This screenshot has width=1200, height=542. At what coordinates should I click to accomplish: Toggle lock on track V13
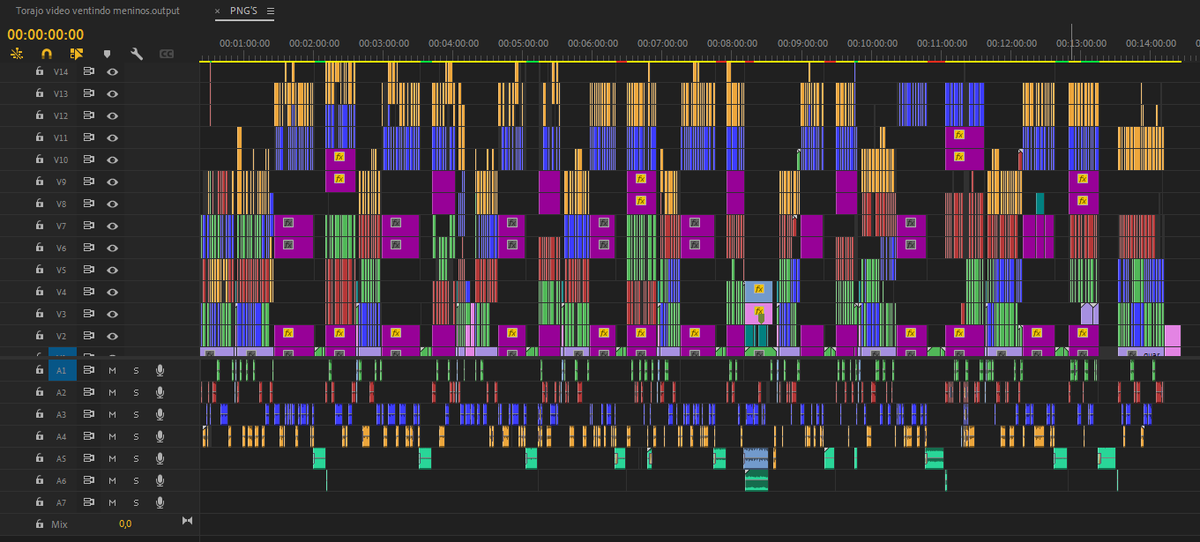pyautogui.click(x=40, y=93)
